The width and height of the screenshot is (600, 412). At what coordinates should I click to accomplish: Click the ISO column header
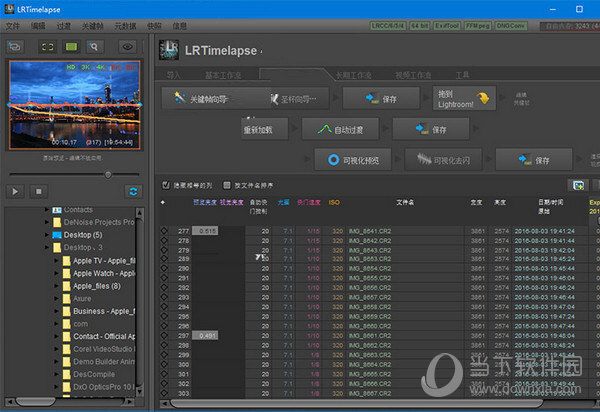pyautogui.click(x=334, y=202)
